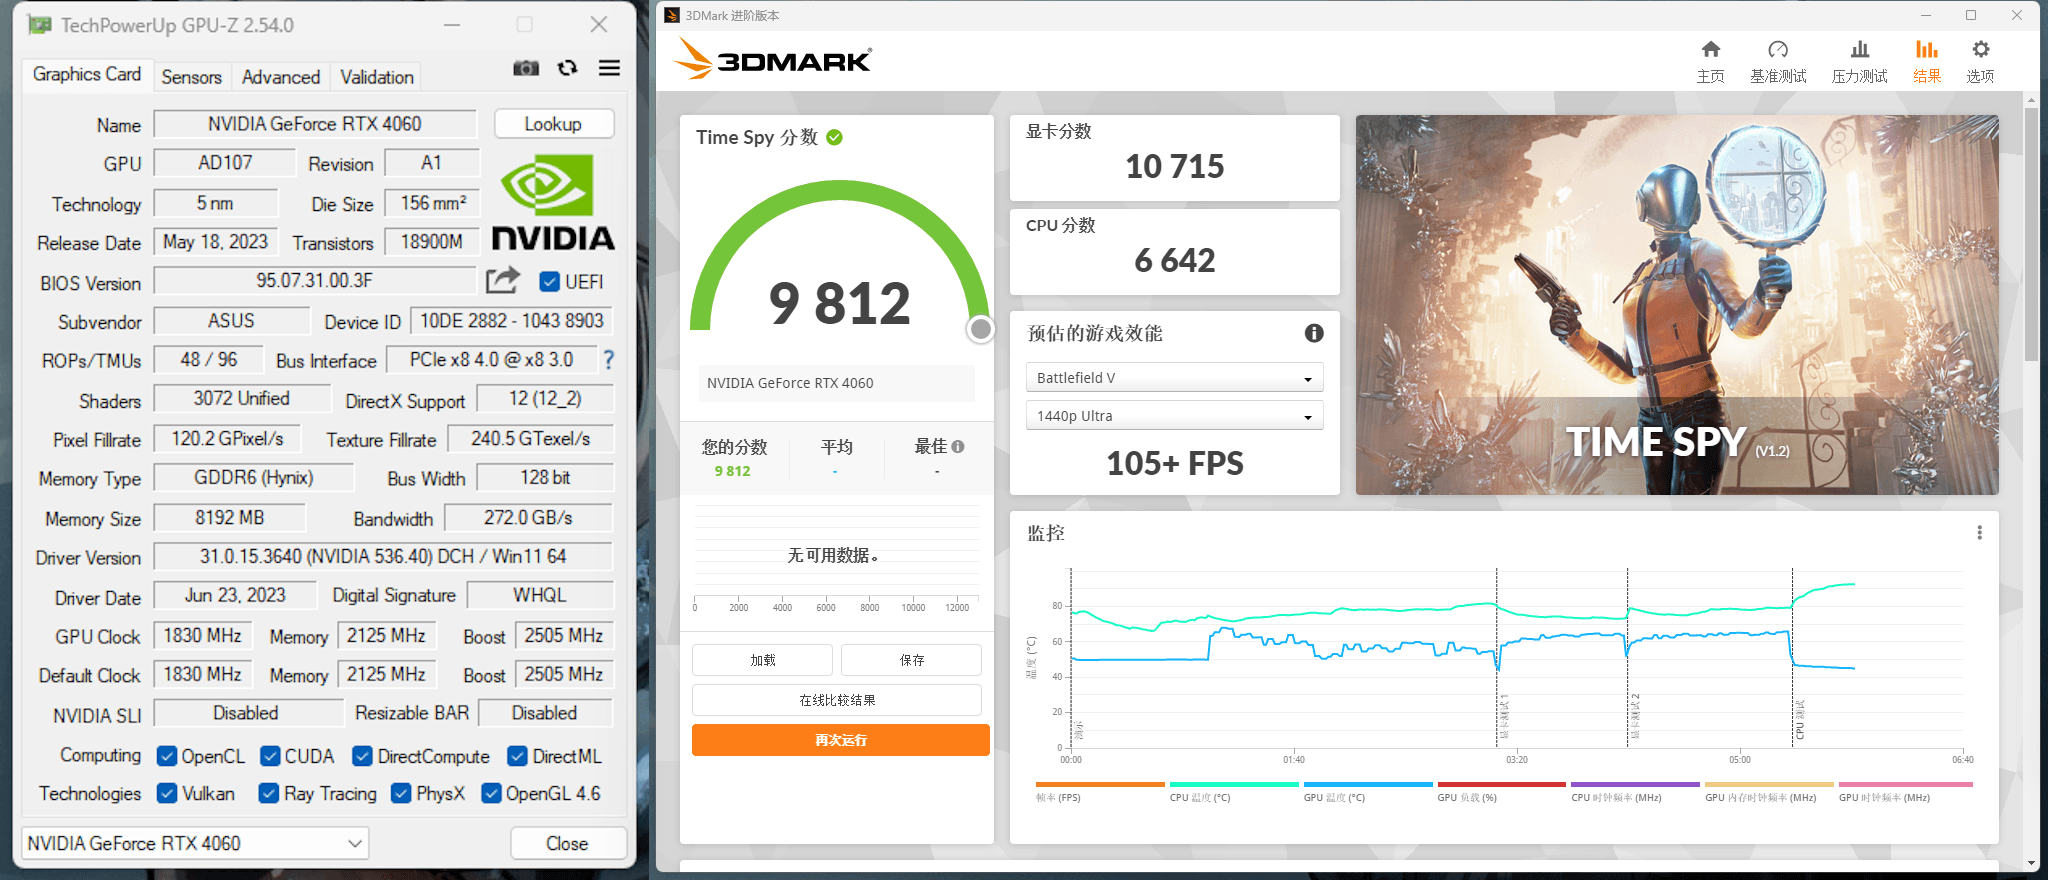Toggle the Ray Tracing checkbox
2048x880 pixels.
(x=268, y=794)
